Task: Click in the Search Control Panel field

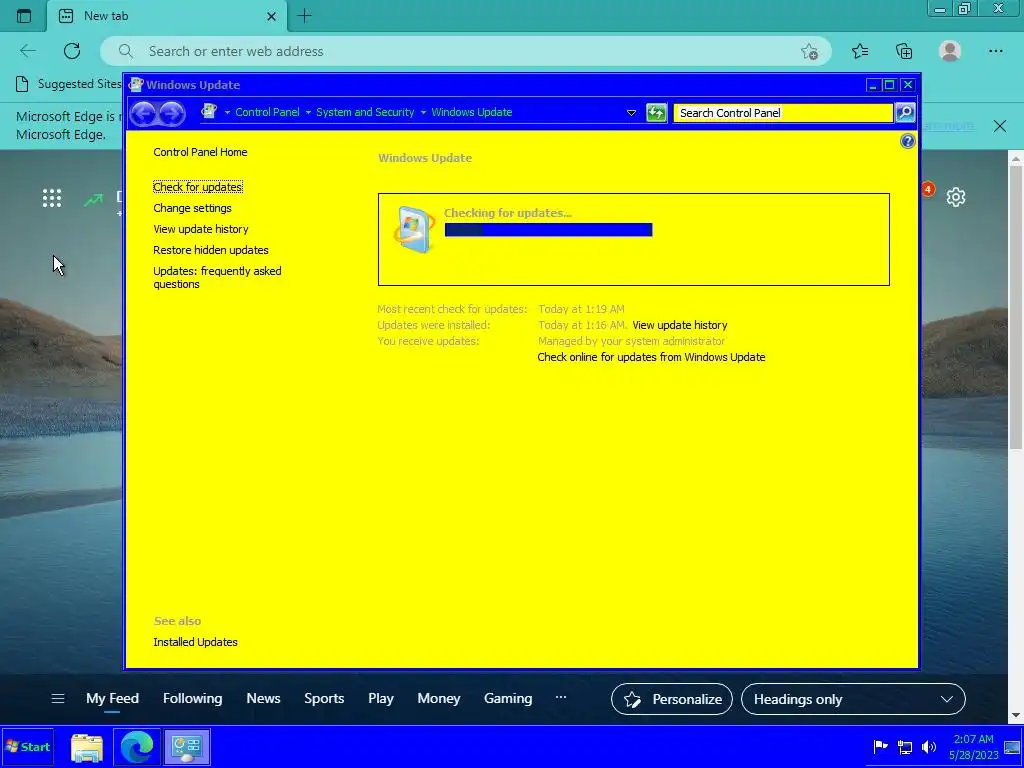Action: 782,112
